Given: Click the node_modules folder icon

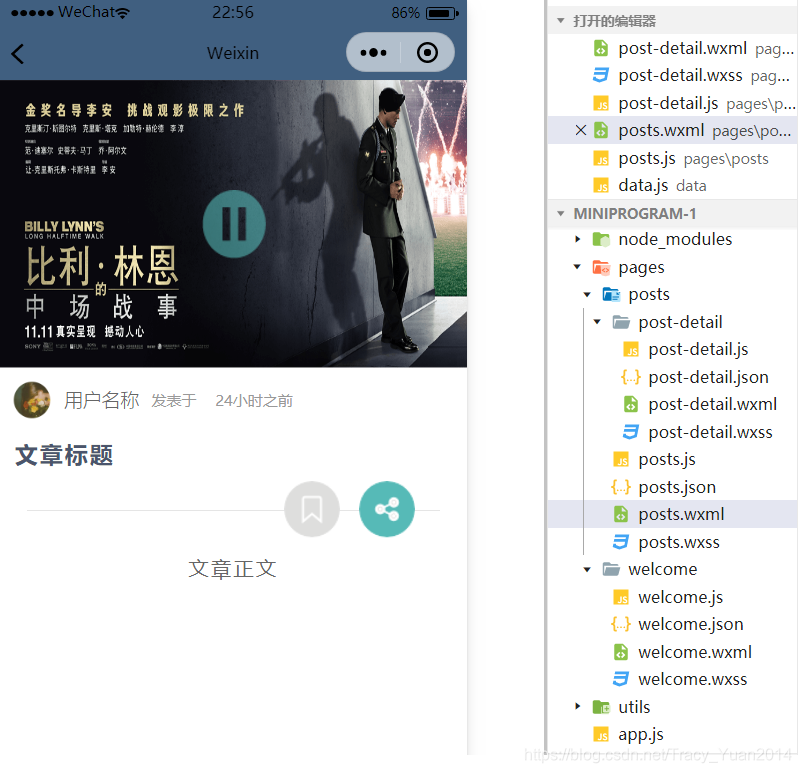Looking at the screenshot, I should coord(601,239).
